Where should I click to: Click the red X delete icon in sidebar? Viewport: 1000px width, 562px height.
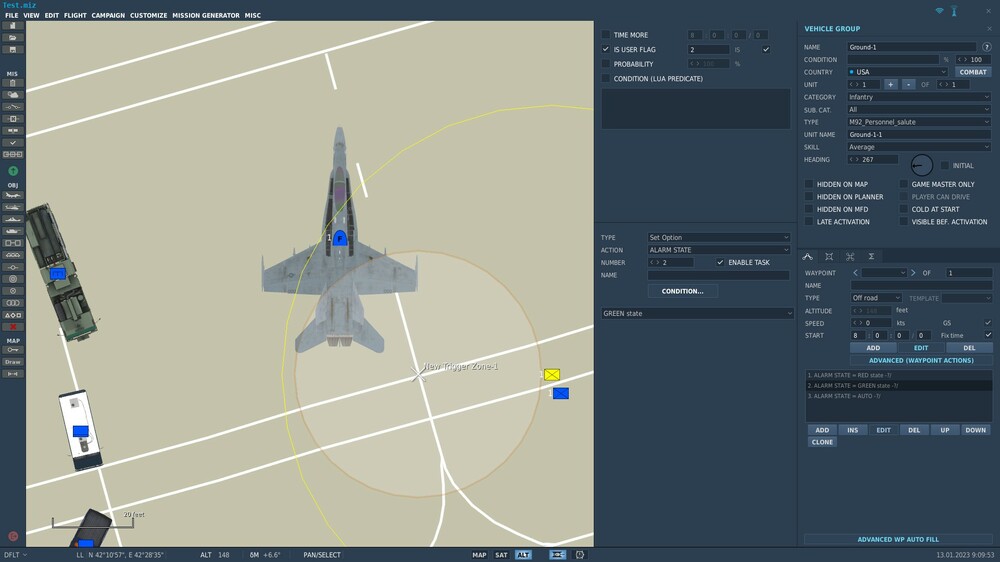pos(13,327)
